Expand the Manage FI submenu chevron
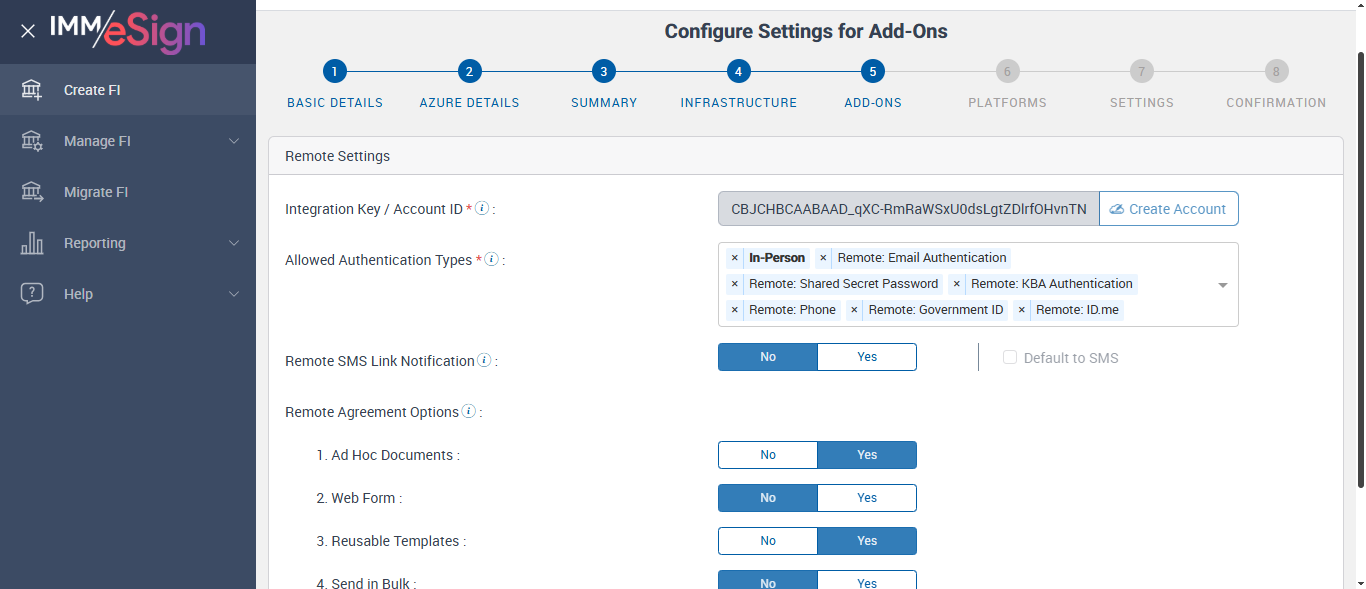1366x589 pixels. point(234,141)
